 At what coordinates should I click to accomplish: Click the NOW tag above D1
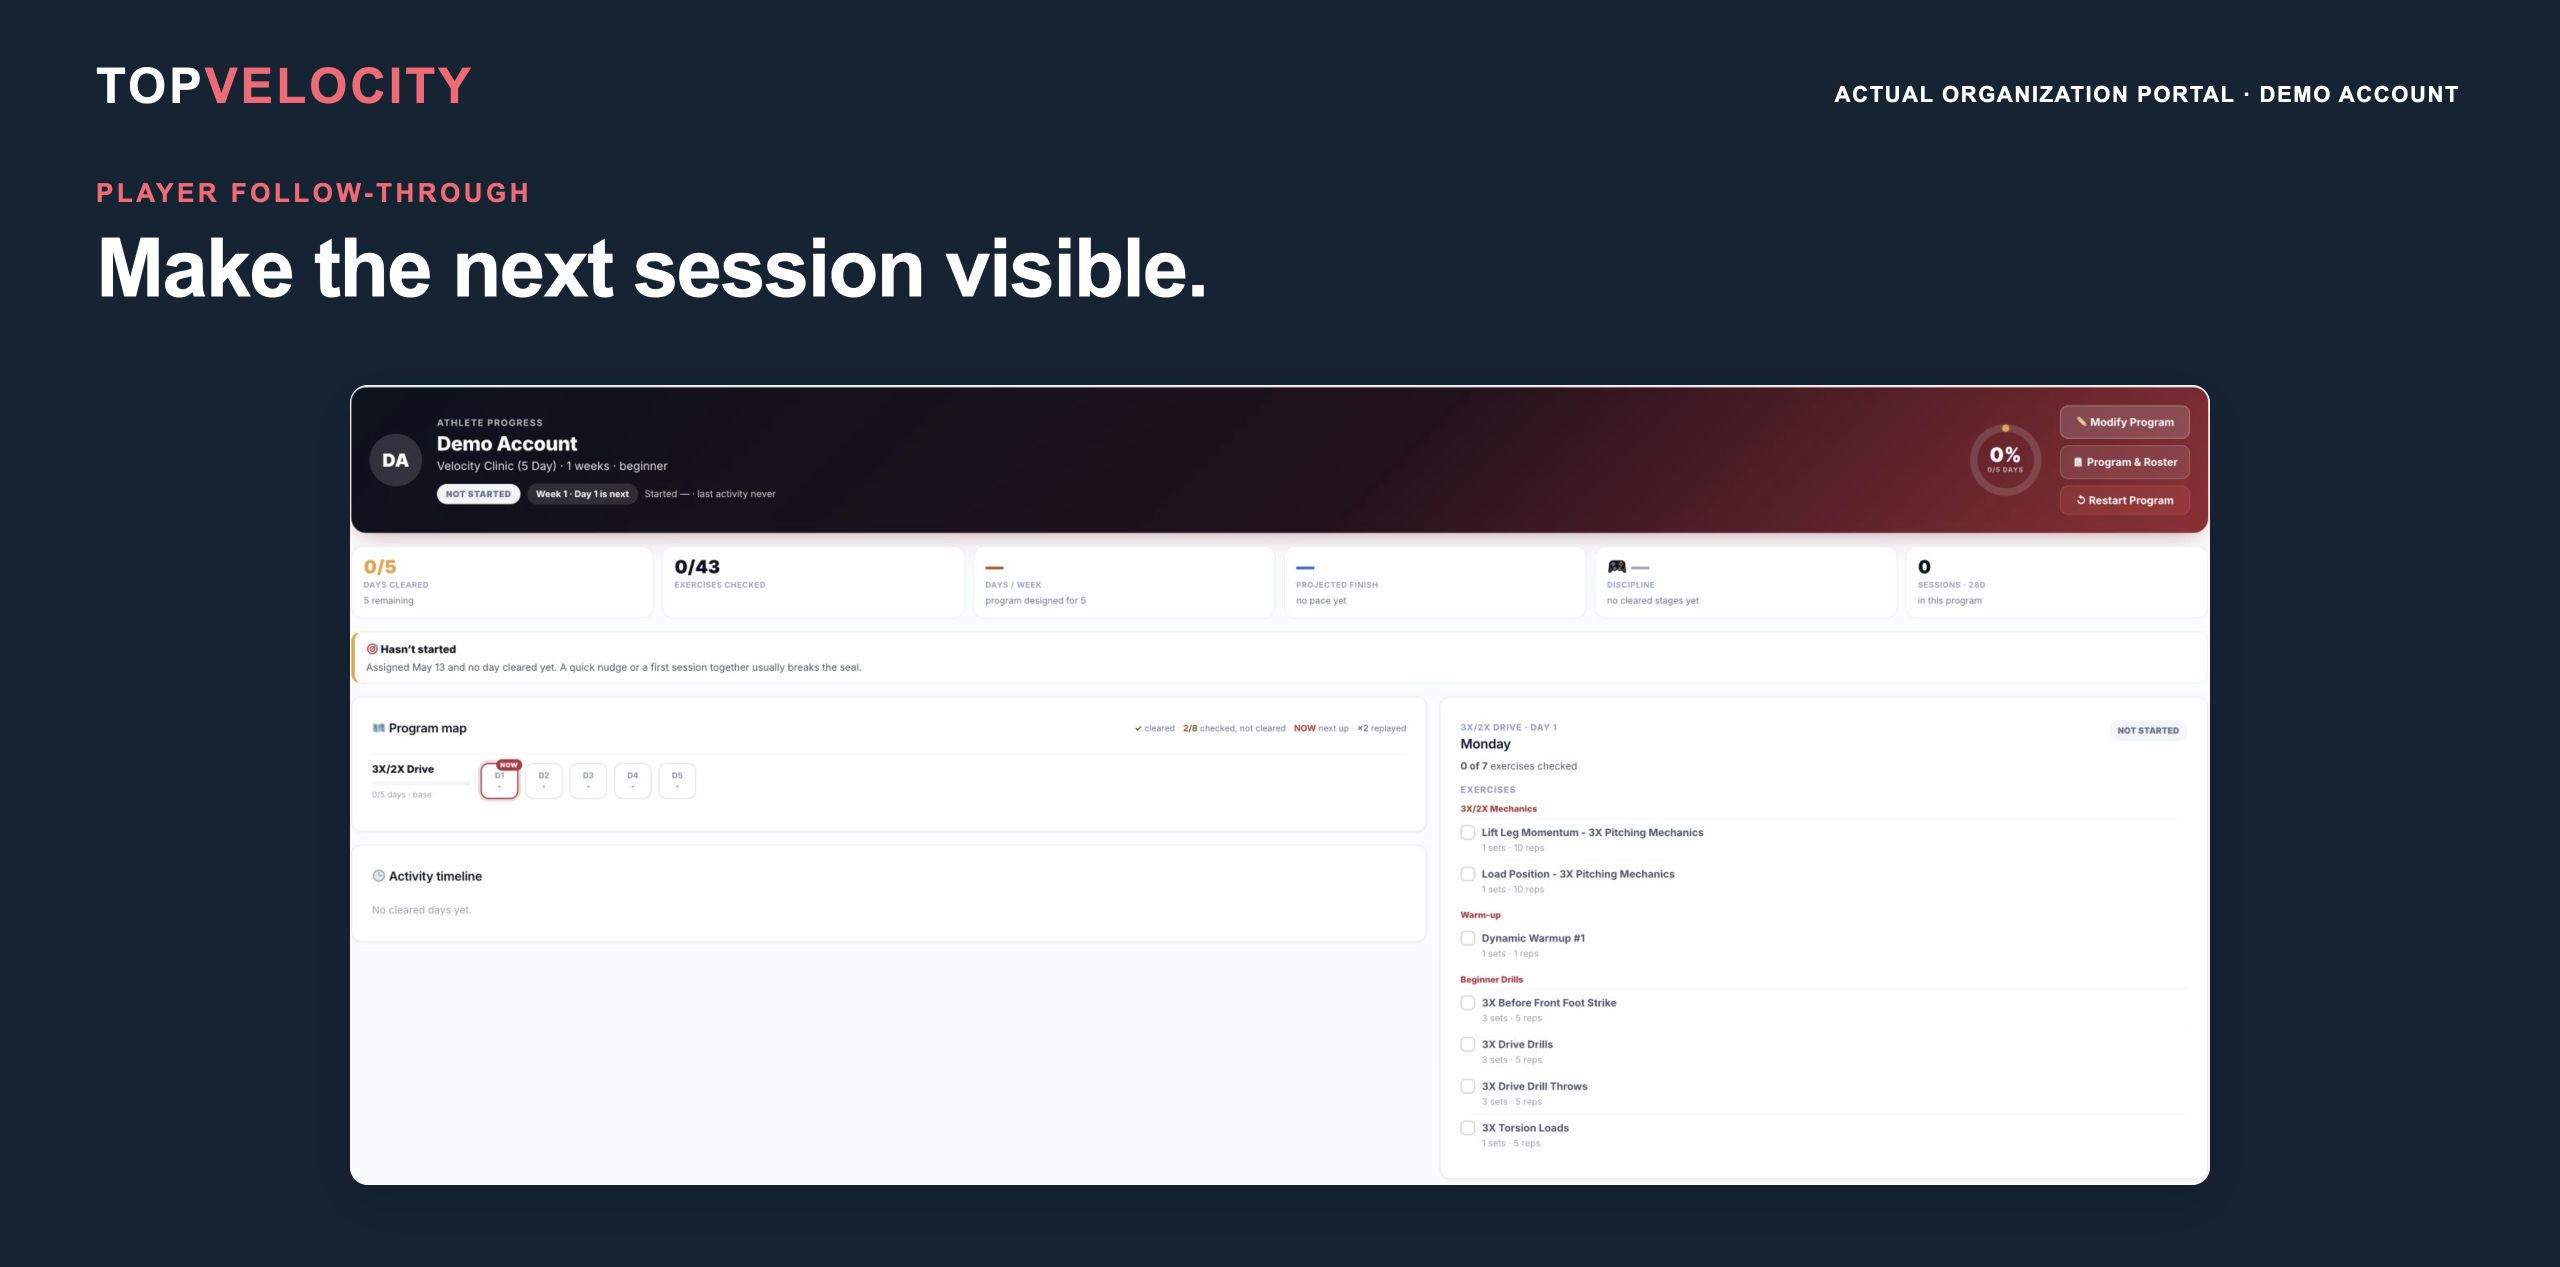(509, 765)
